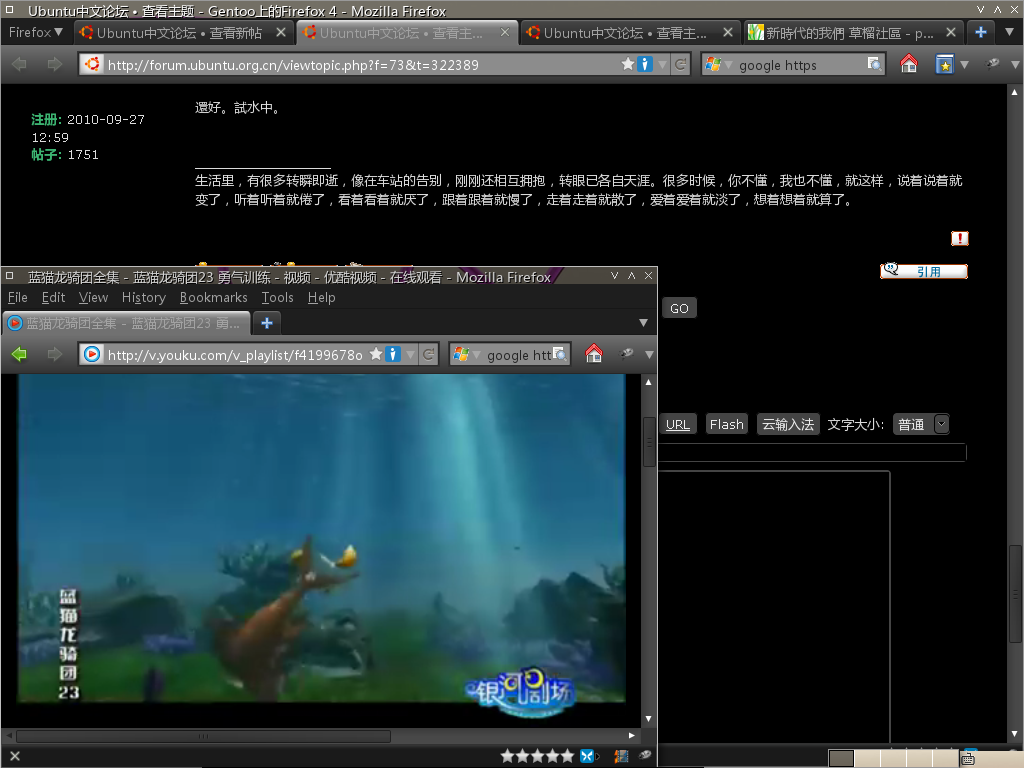Open the View menu in the Youku window
1024x768 pixels.
pyautogui.click(x=93, y=298)
